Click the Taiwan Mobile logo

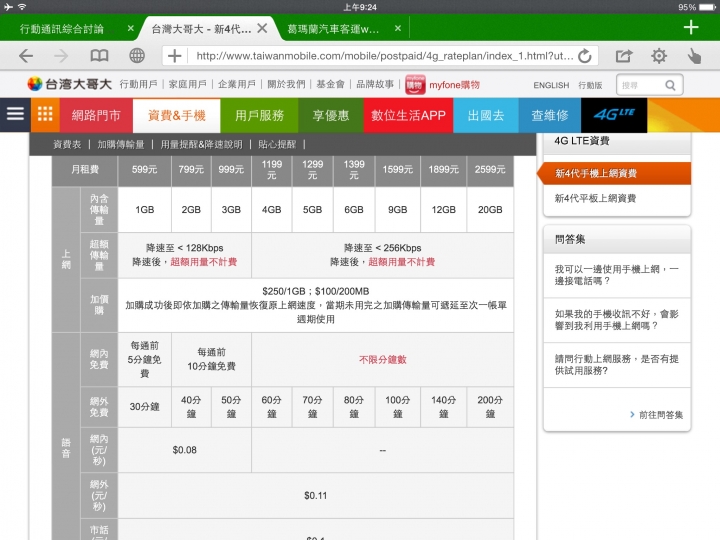coord(69,84)
